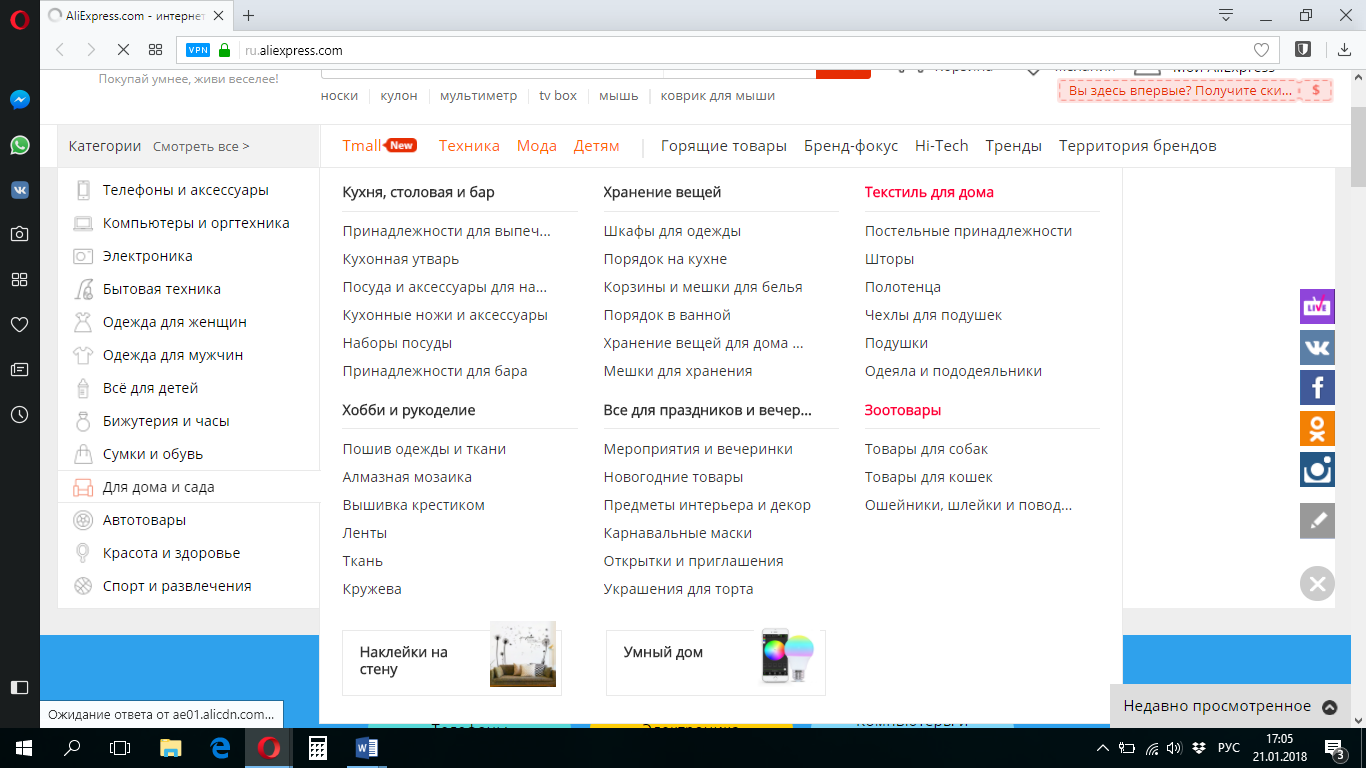Stop loading the page

click(123, 50)
